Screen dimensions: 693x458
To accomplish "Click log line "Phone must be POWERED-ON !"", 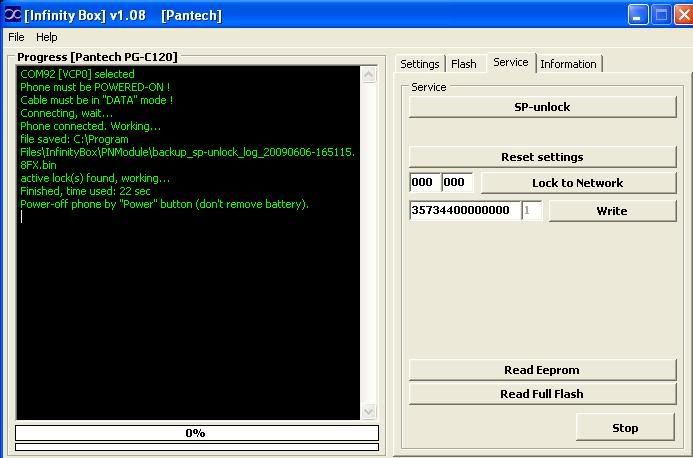I will pos(95,87).
